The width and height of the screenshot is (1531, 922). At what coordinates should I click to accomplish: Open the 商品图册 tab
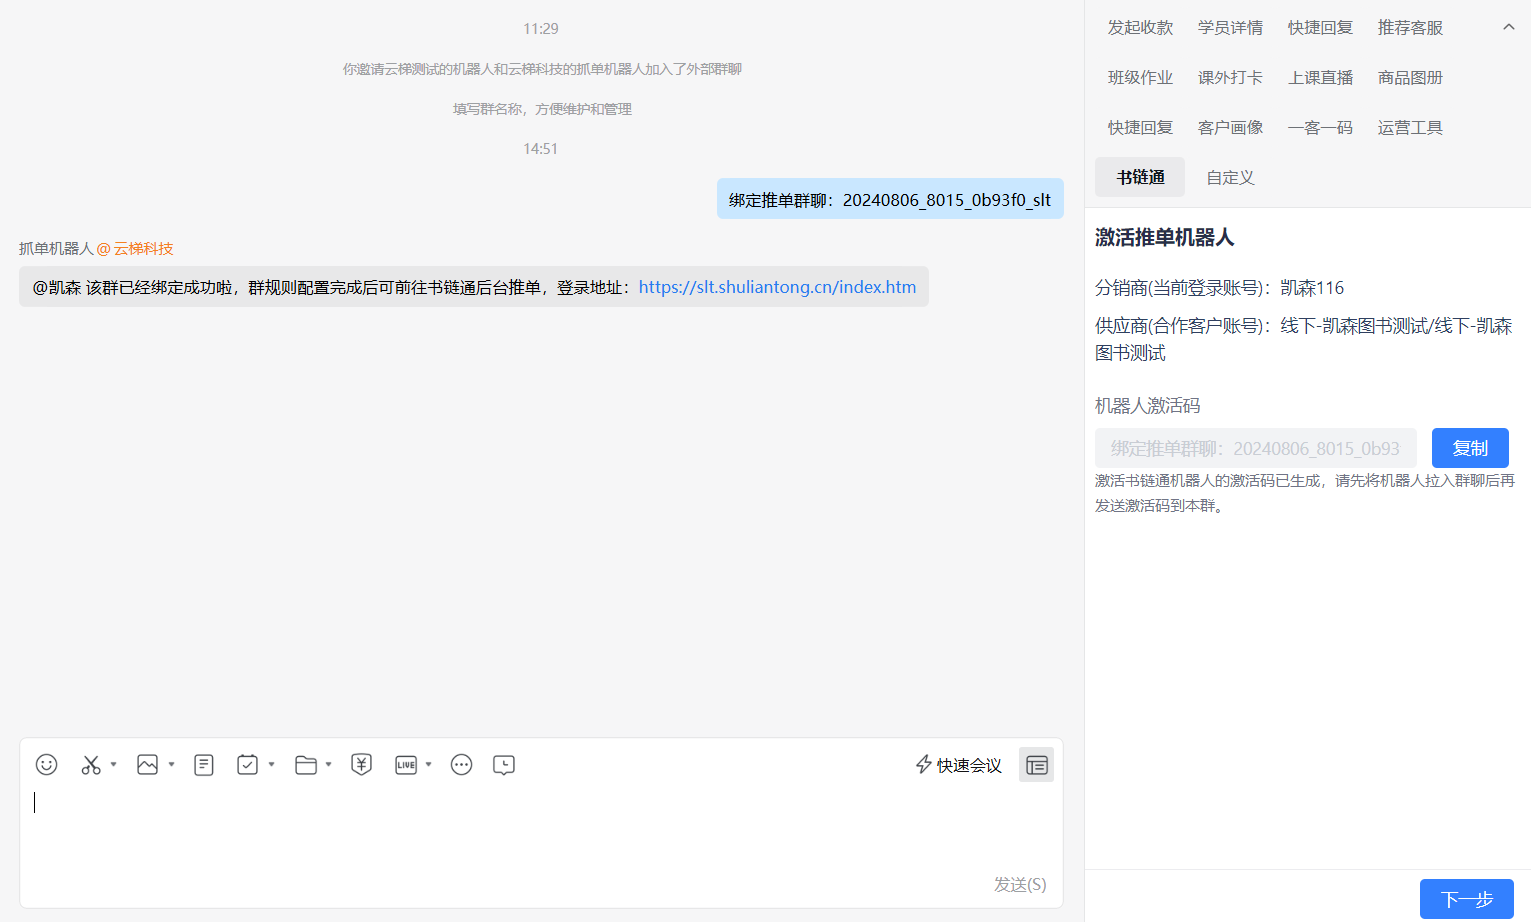click(1410, 77)
